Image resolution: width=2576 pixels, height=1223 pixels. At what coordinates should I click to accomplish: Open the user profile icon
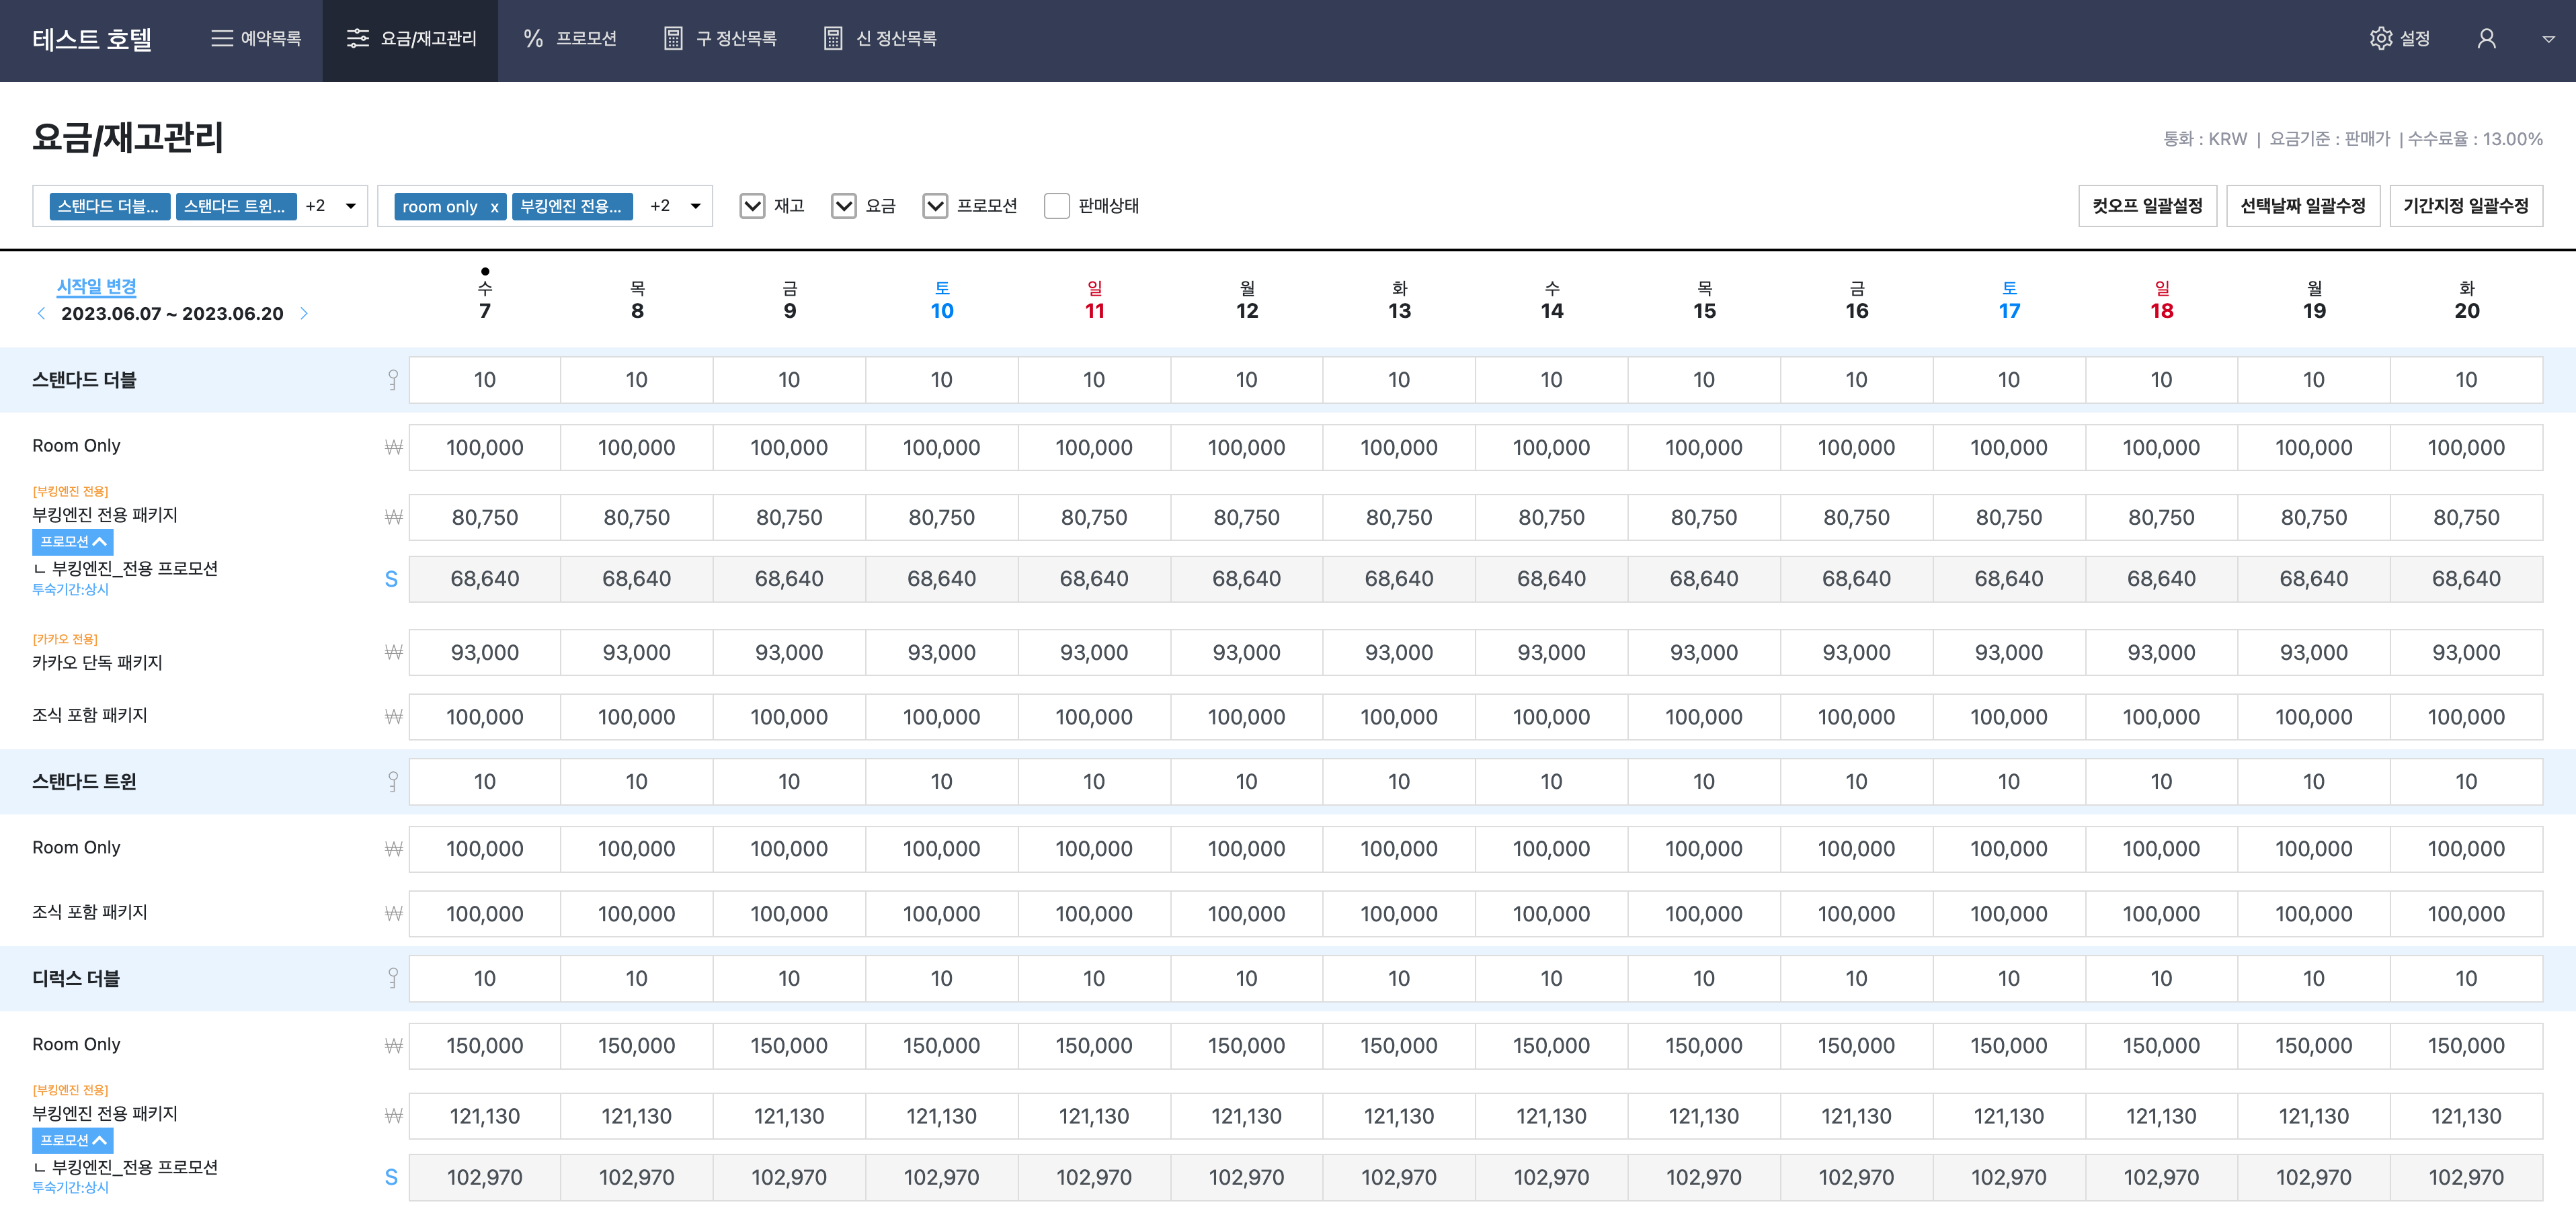click(2486, 38)
